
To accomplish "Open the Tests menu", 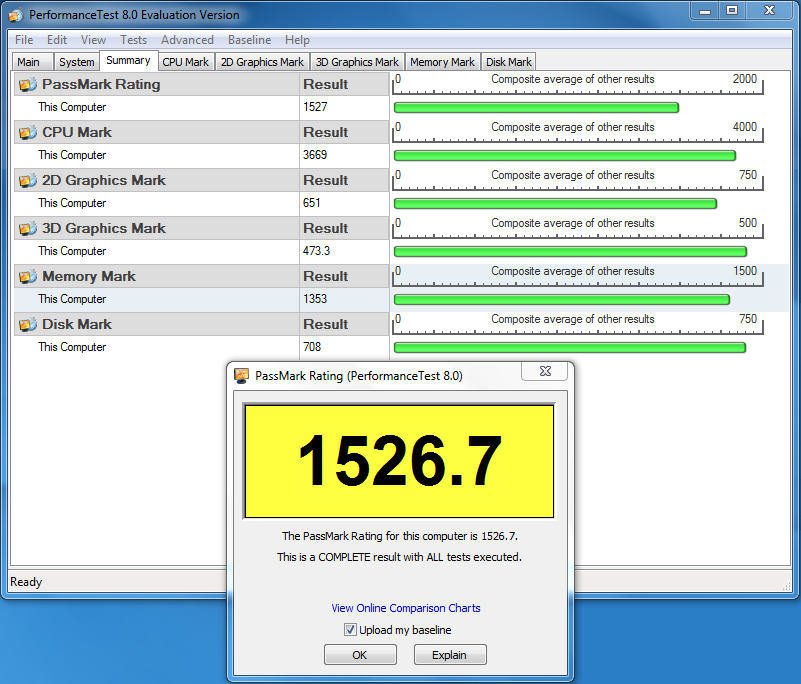I will click(133, 40).
